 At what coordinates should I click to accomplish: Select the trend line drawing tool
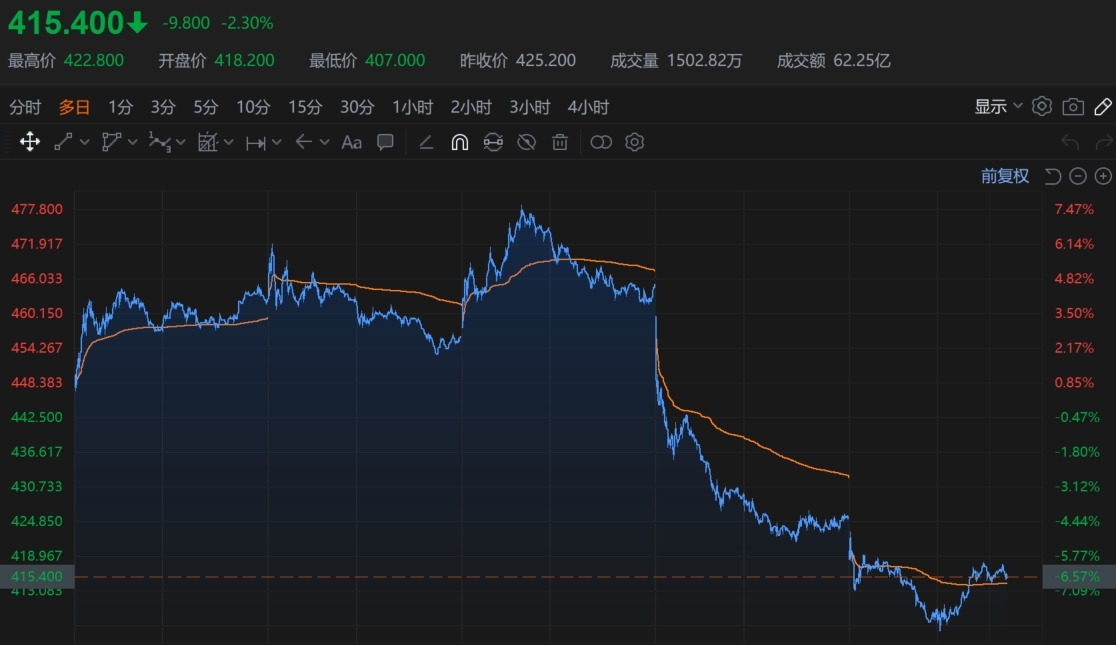[x=63, y=142]
